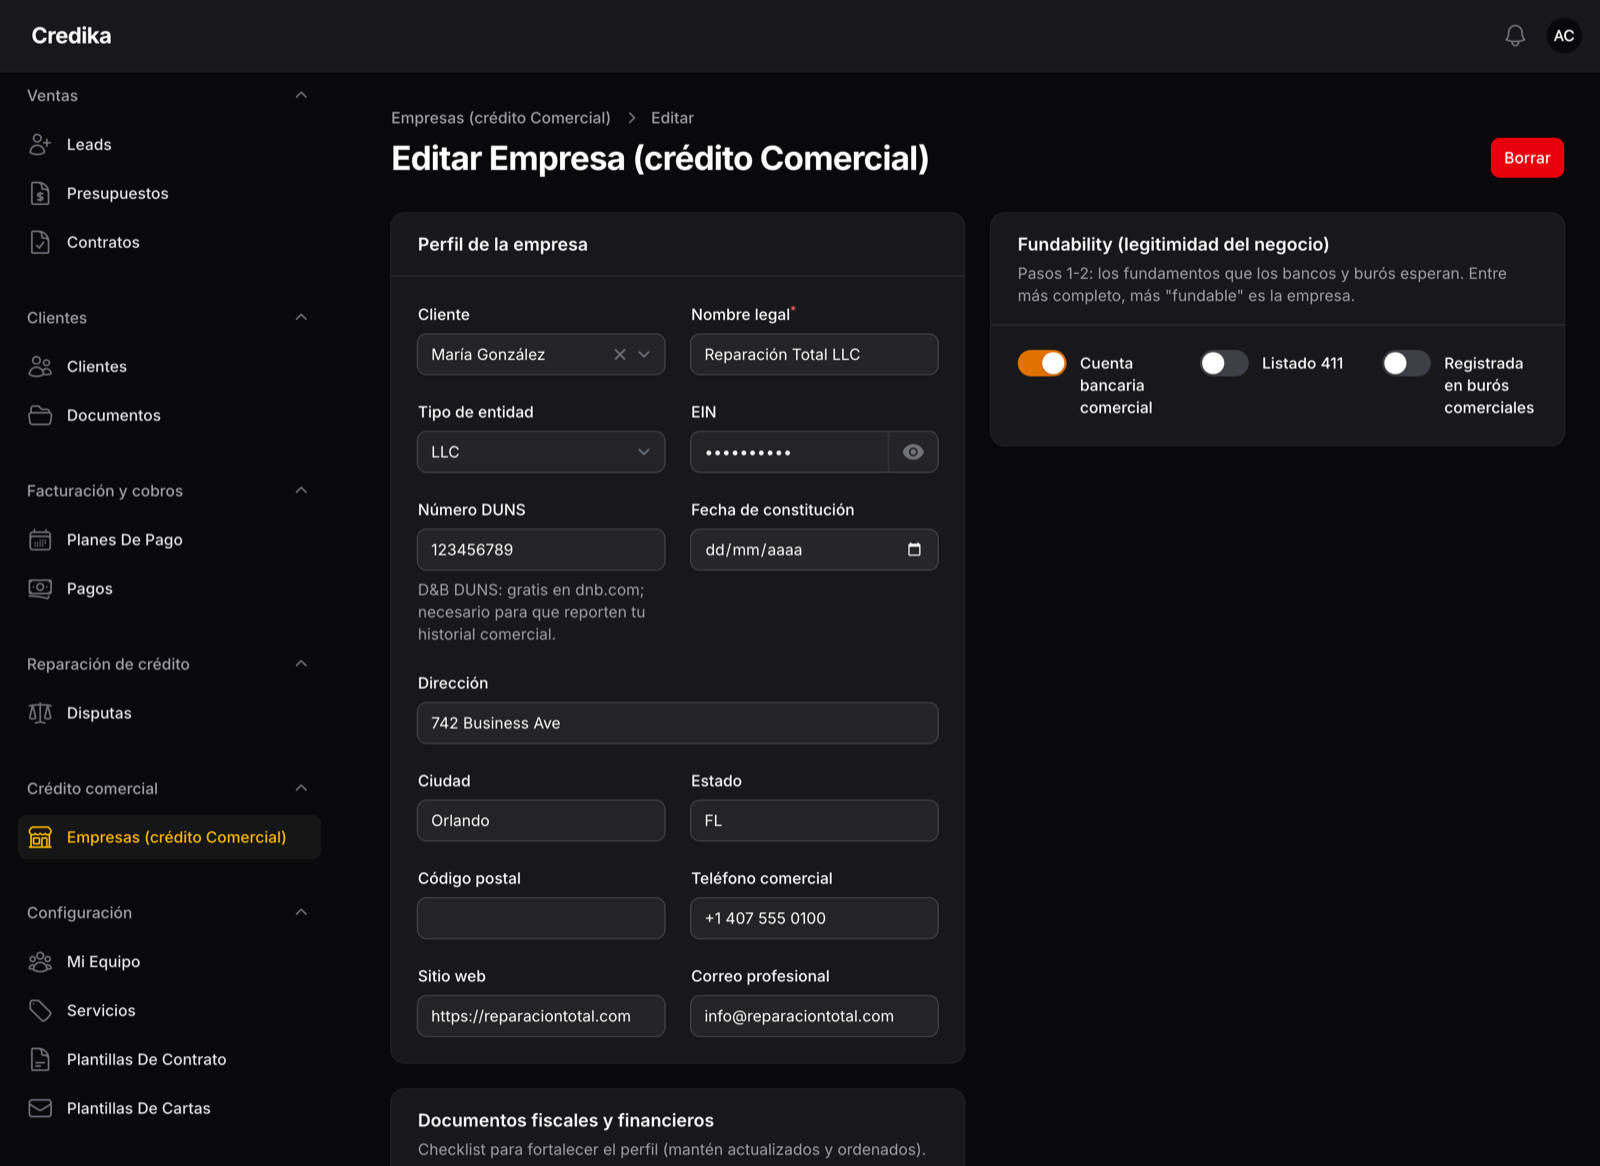Click the Empresas storefront icon
The width and height of the screenshot is (1600, 1166).
tap(40, 837)
